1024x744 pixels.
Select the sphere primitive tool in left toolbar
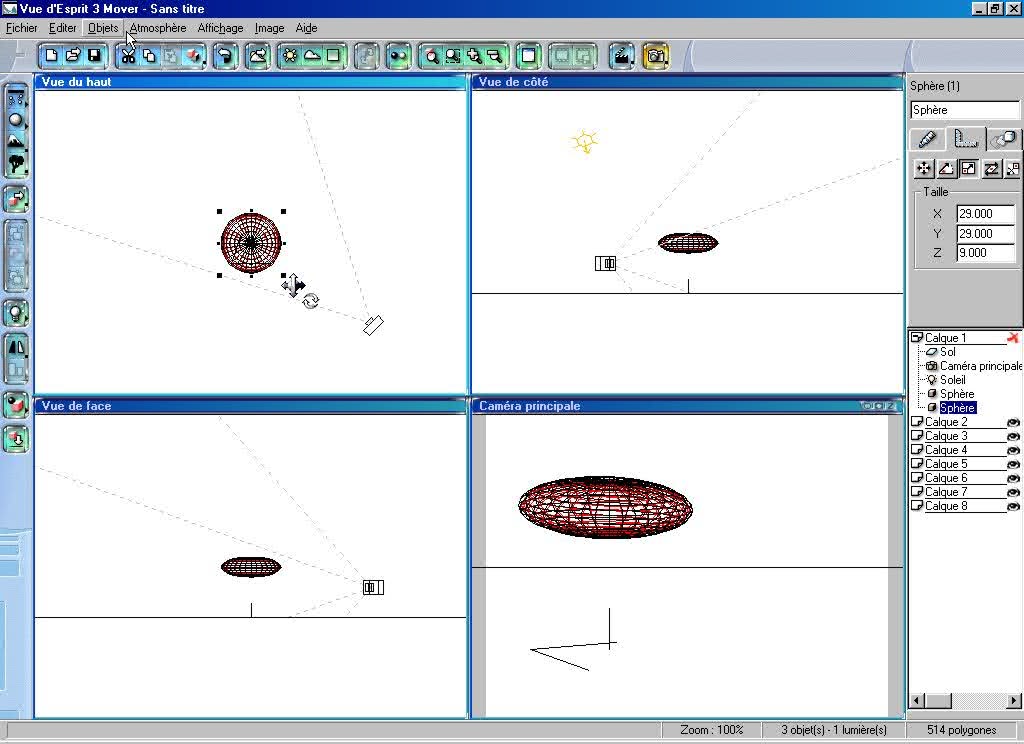point(16,120)
